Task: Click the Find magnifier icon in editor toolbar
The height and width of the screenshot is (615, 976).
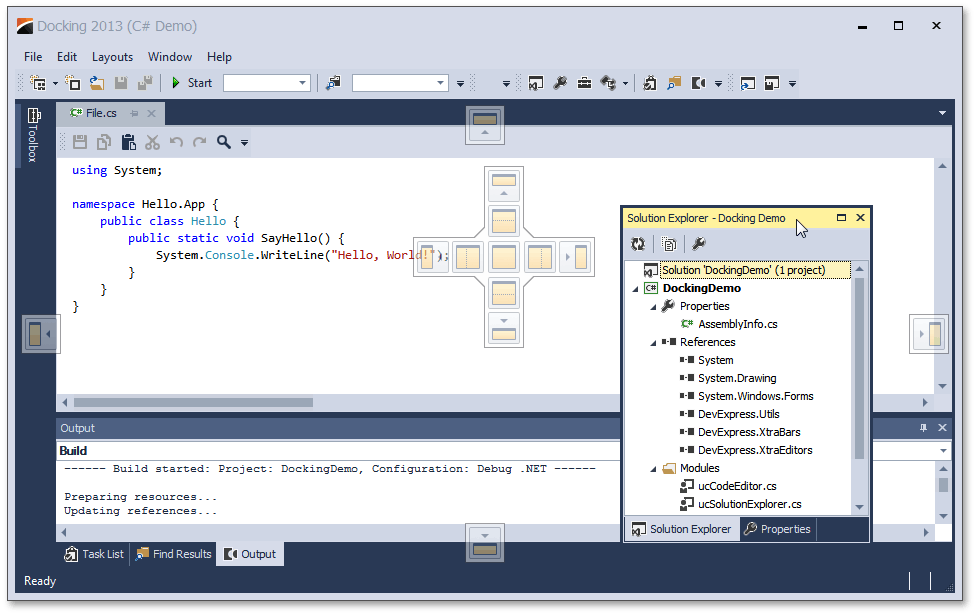Action: 224,142
